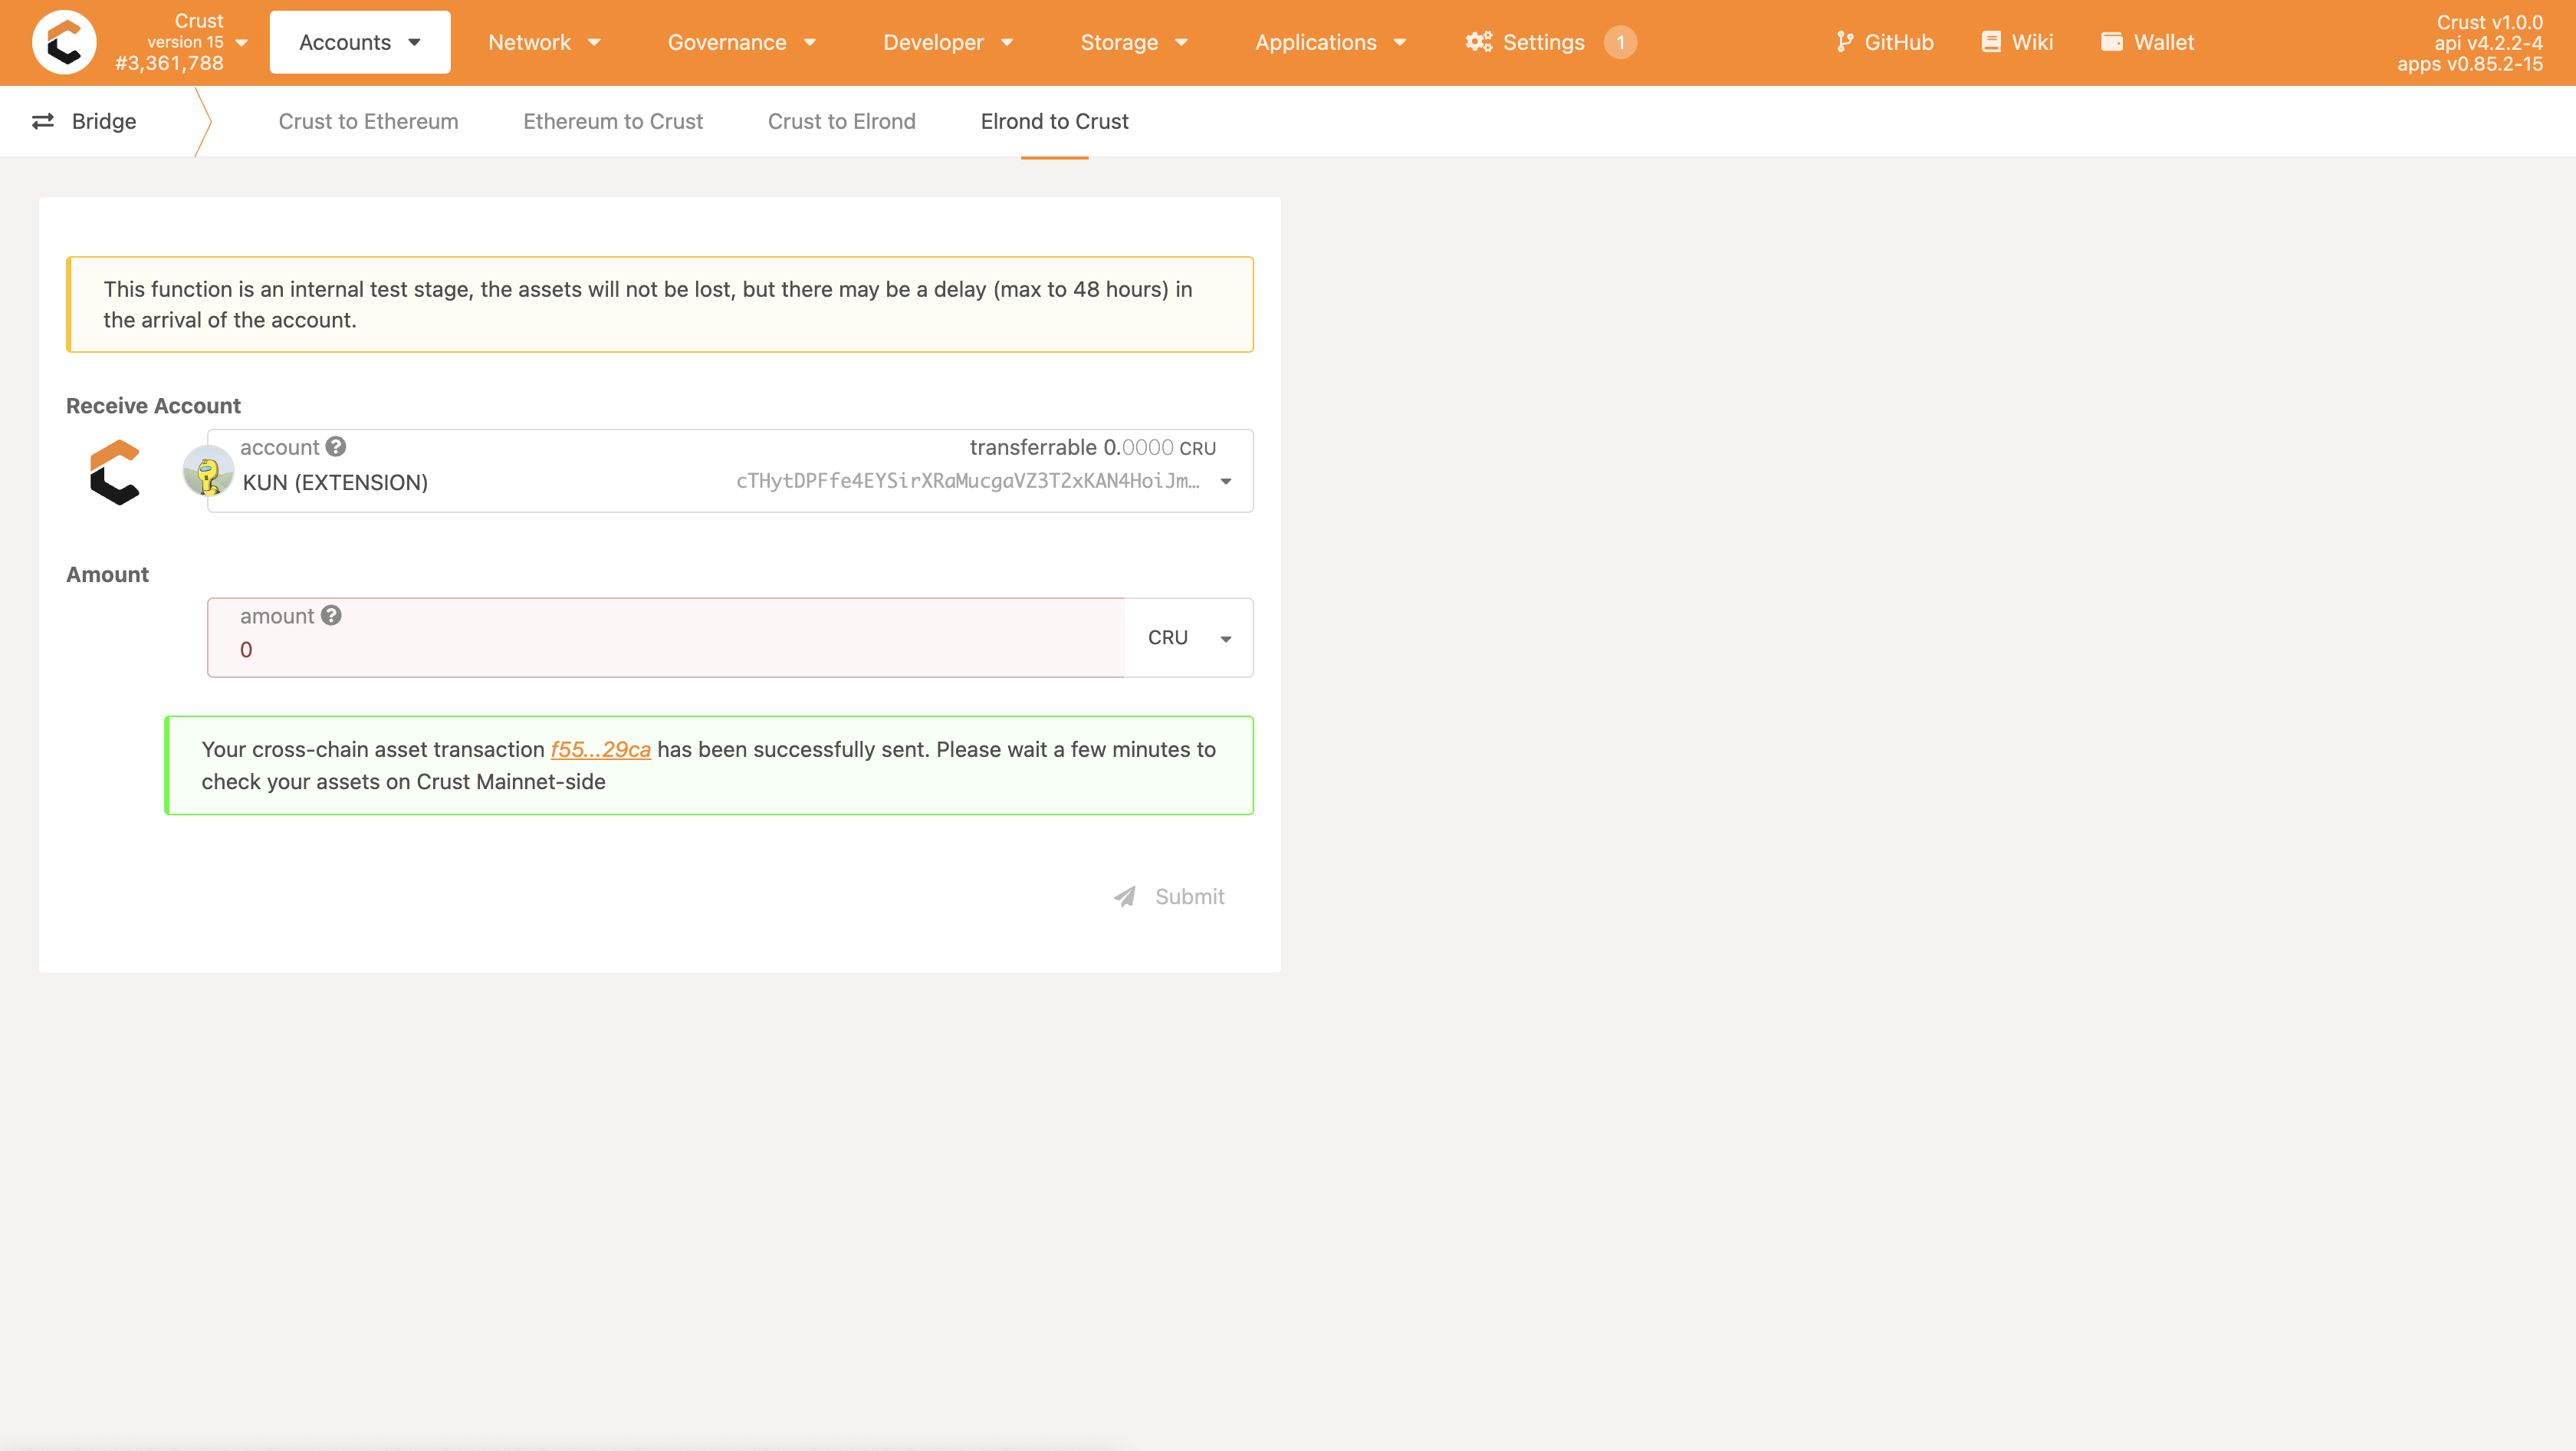
Task: Click the account address cTHytDPF text
Action: pyautogui.click(x=967, y=481)
